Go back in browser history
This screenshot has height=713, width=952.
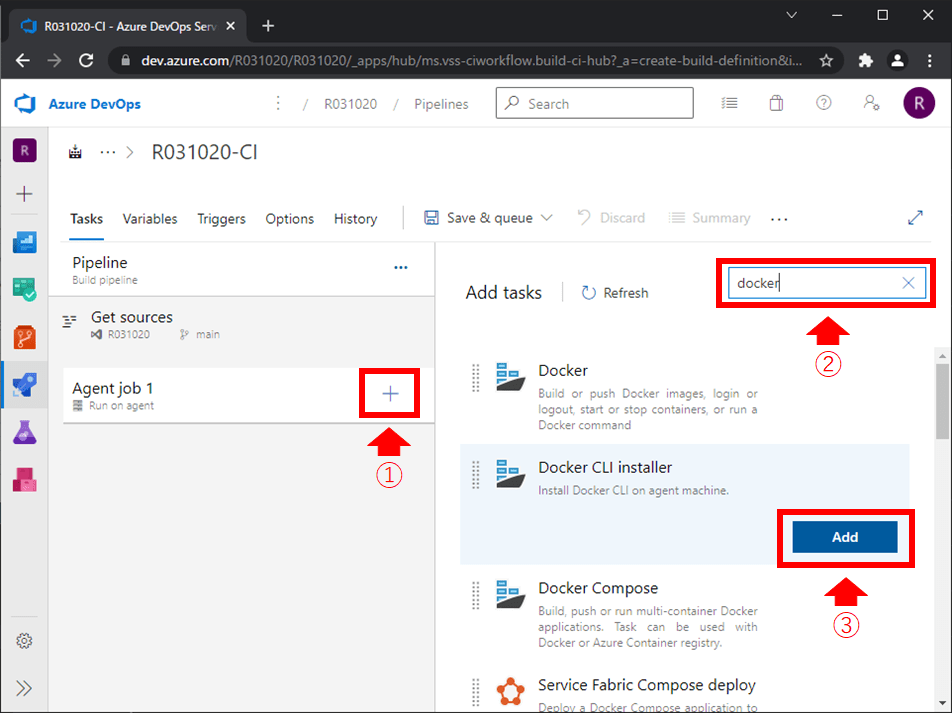point(23,61)
